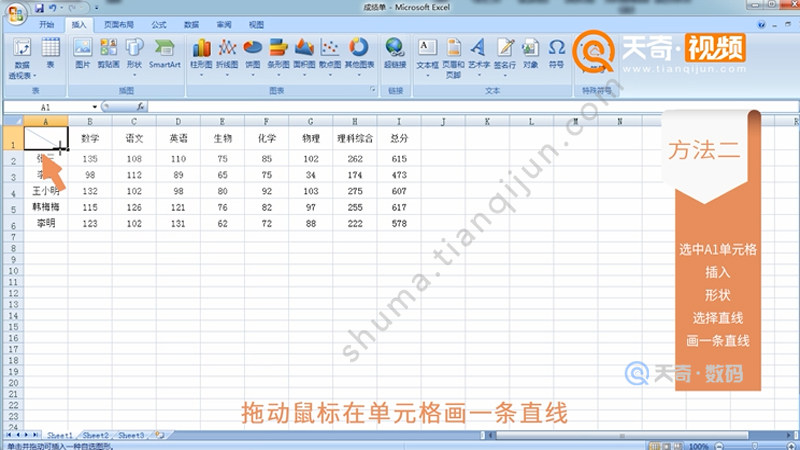Insert a bar chart (条形图)
The image size is (800, 450).
click(x=279, y=57)
